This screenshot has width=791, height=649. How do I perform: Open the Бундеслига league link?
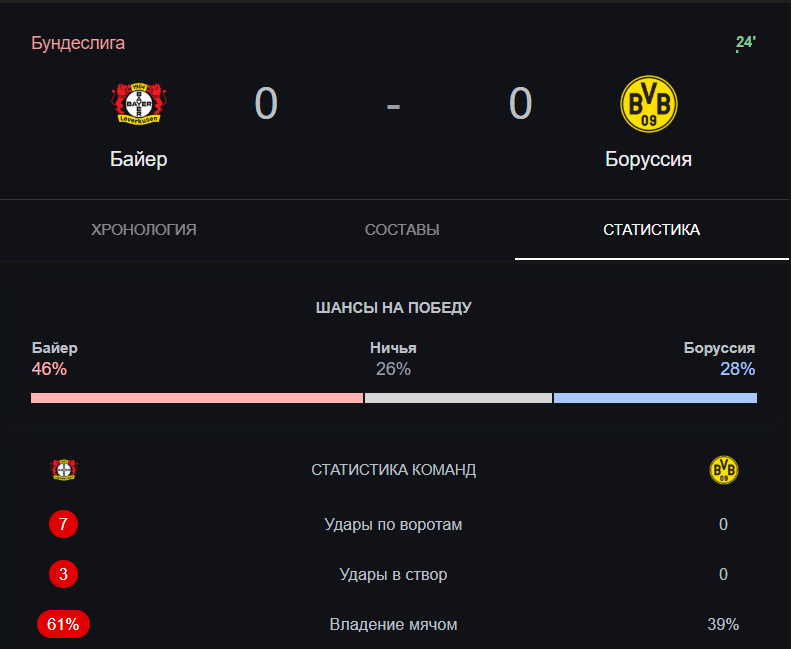[x=78, y=43]
